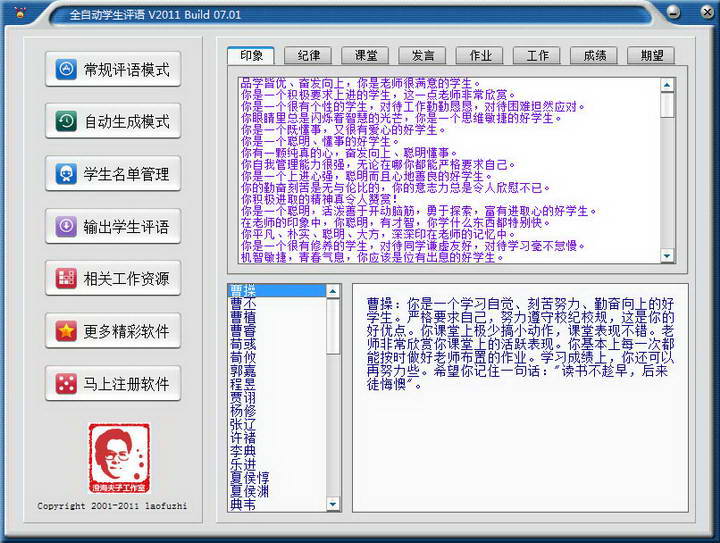Viewport: 720px width, 543px height.
Task: Select student 夏侯惇 in list
Action: [x=277, y=478]
